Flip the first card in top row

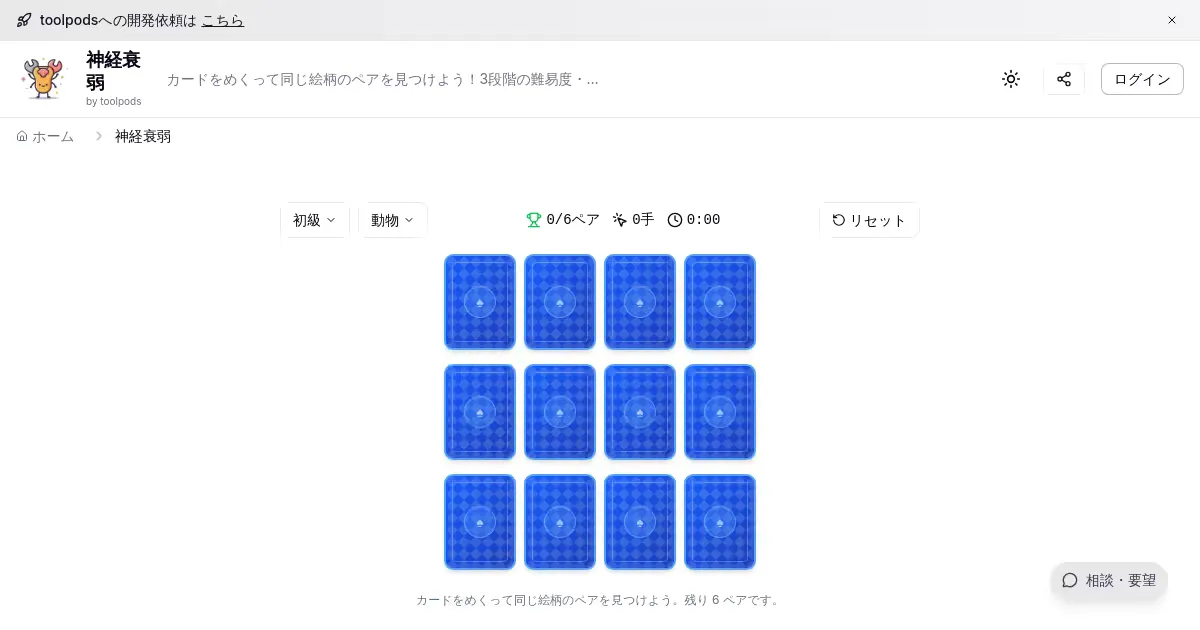[480, 302]
